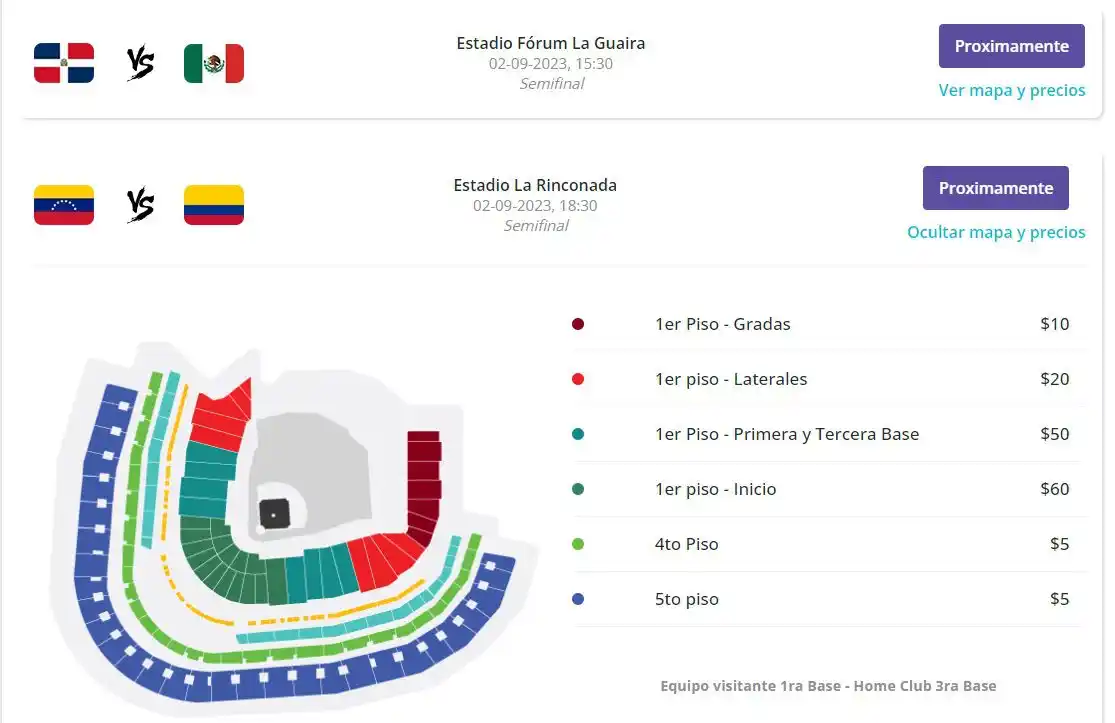Hide the map with 'Ocultar mapa y precios'

coord(996,231)
